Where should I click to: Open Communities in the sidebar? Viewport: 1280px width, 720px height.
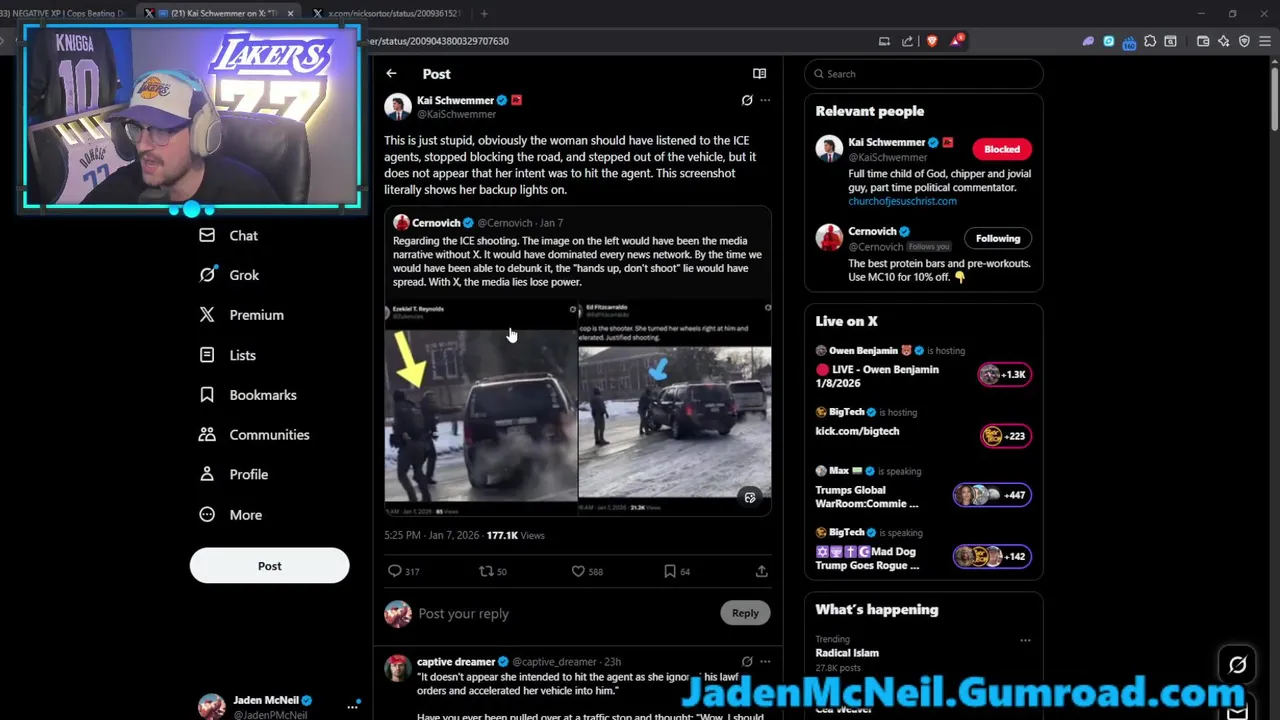254,435
